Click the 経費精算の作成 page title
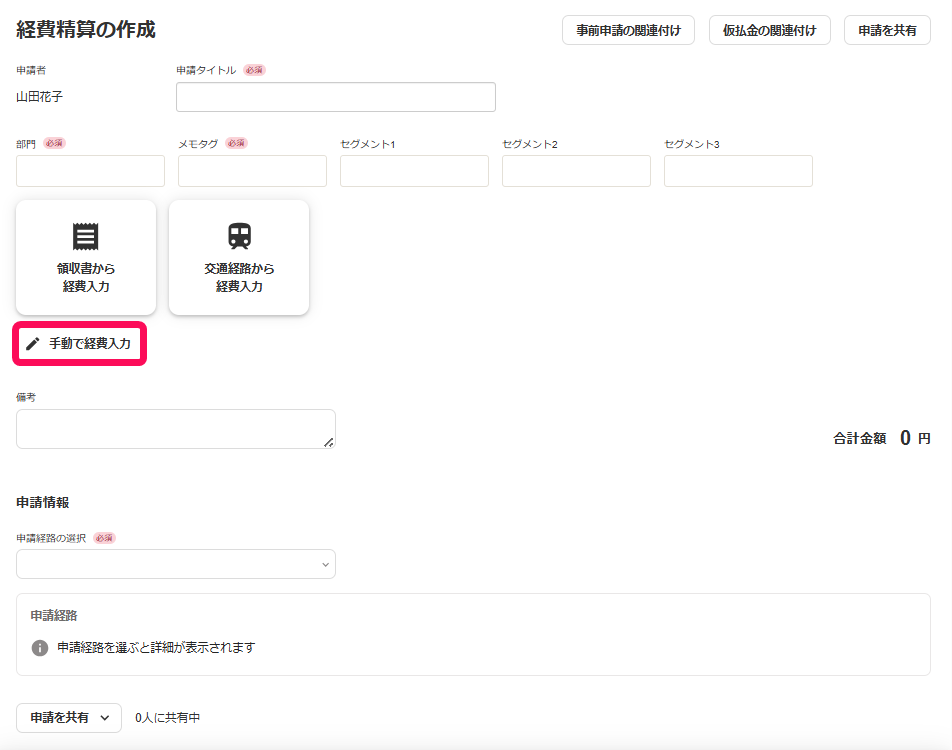Image resolution: width=952 pixels, height=750 pixels. pos(86,30)
